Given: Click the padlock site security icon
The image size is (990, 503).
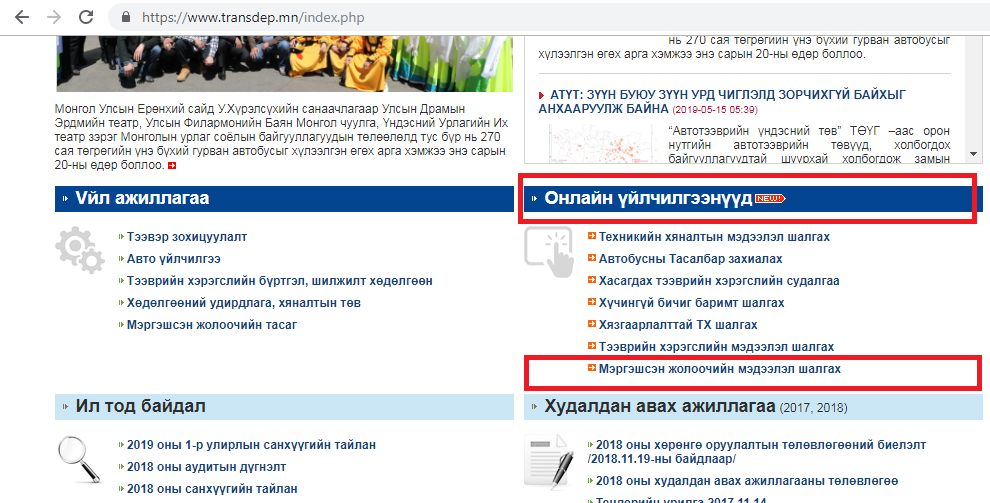Looking at the screenshot, I should 126,17.
